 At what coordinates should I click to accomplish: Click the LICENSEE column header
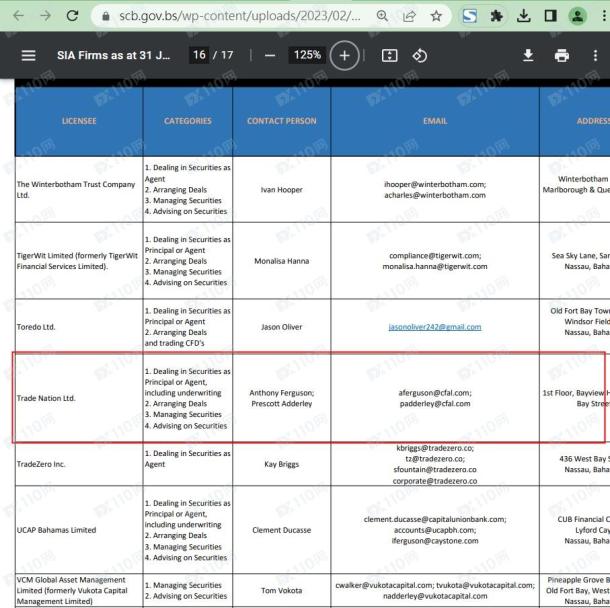79,121
